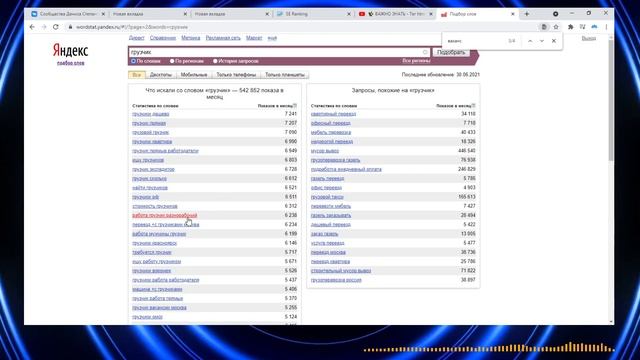Image resolution: width=640 pixels, height=360 pixels.
Task: Open the Все регионы region selector
Action: pos(416,61)
